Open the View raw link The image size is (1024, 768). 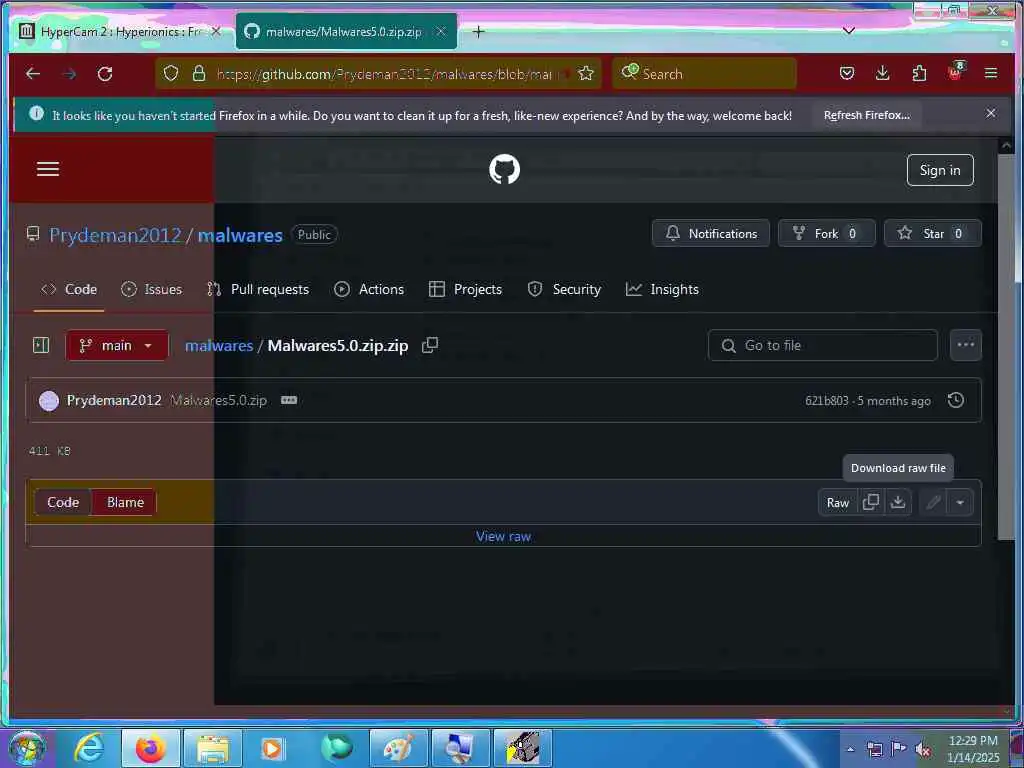(x=503, y=536)
